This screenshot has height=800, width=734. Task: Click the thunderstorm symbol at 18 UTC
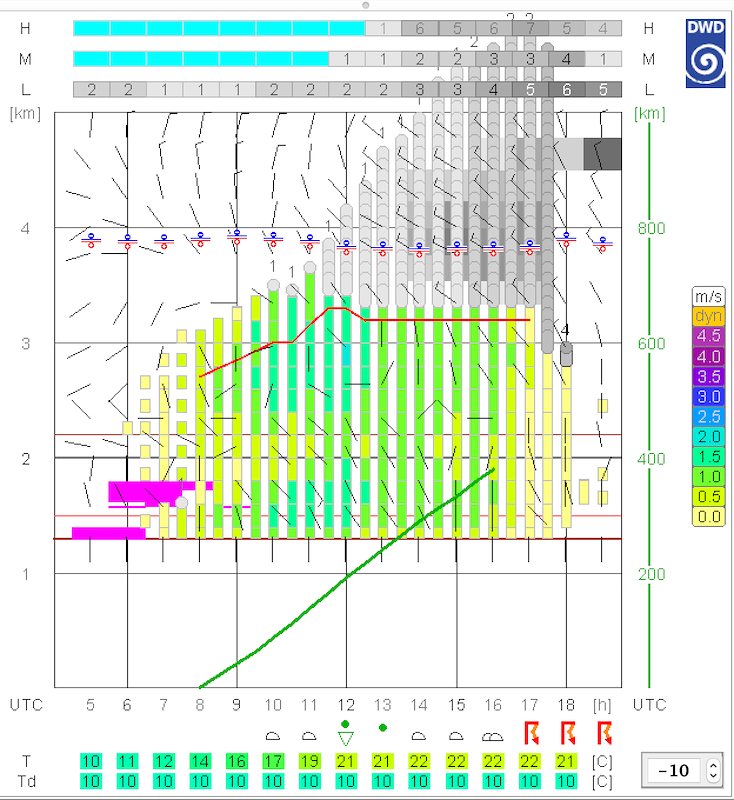(x=567, y=734)
